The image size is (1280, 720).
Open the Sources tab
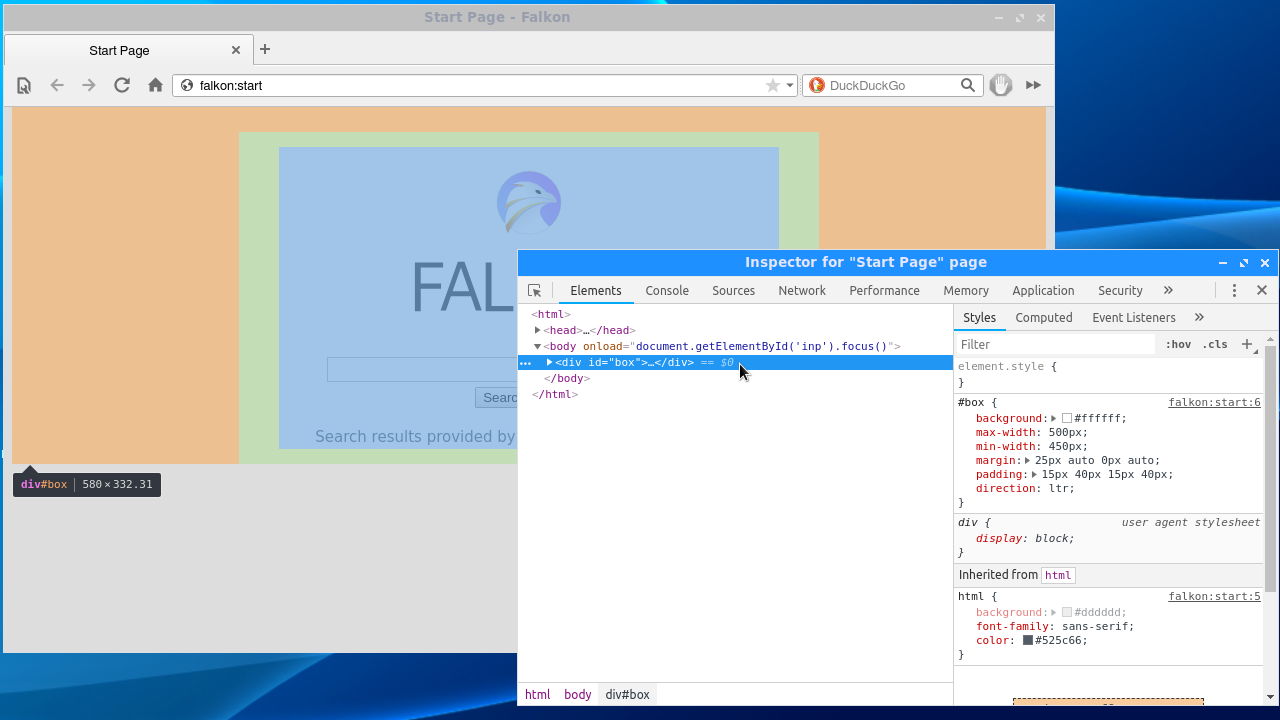[733, 291]
